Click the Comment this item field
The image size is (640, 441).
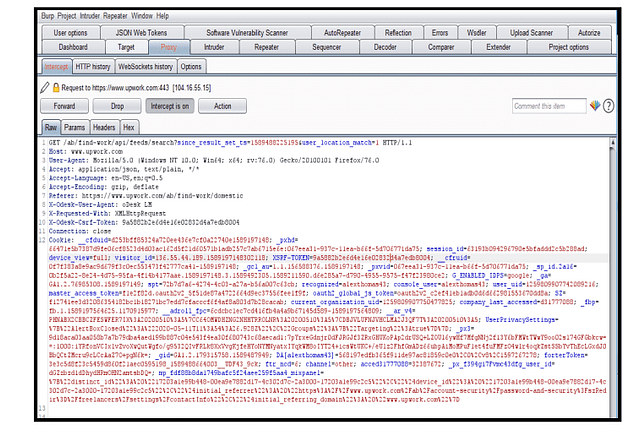point(549,106)
